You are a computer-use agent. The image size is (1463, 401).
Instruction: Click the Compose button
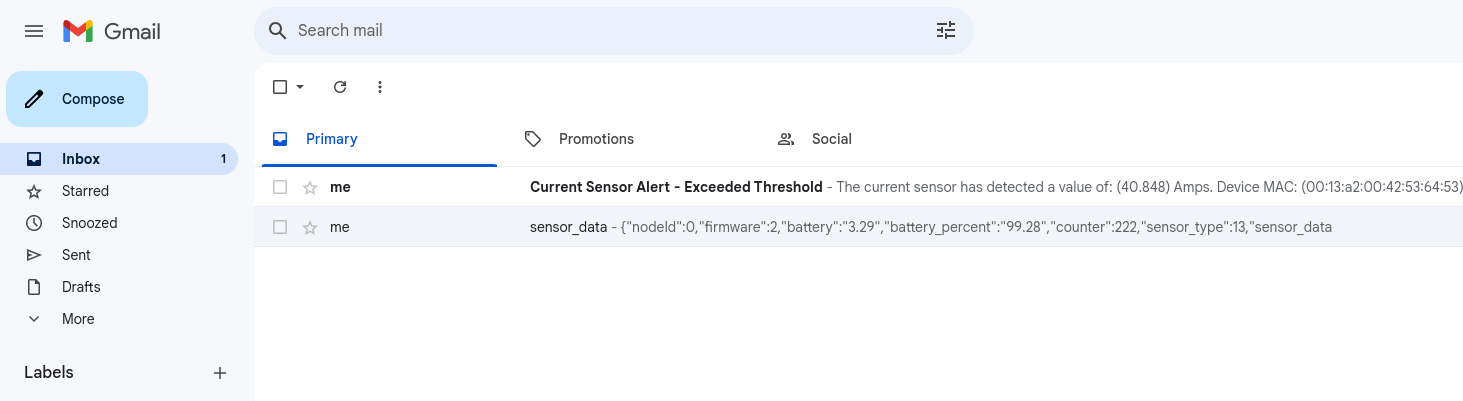point(77,99)
